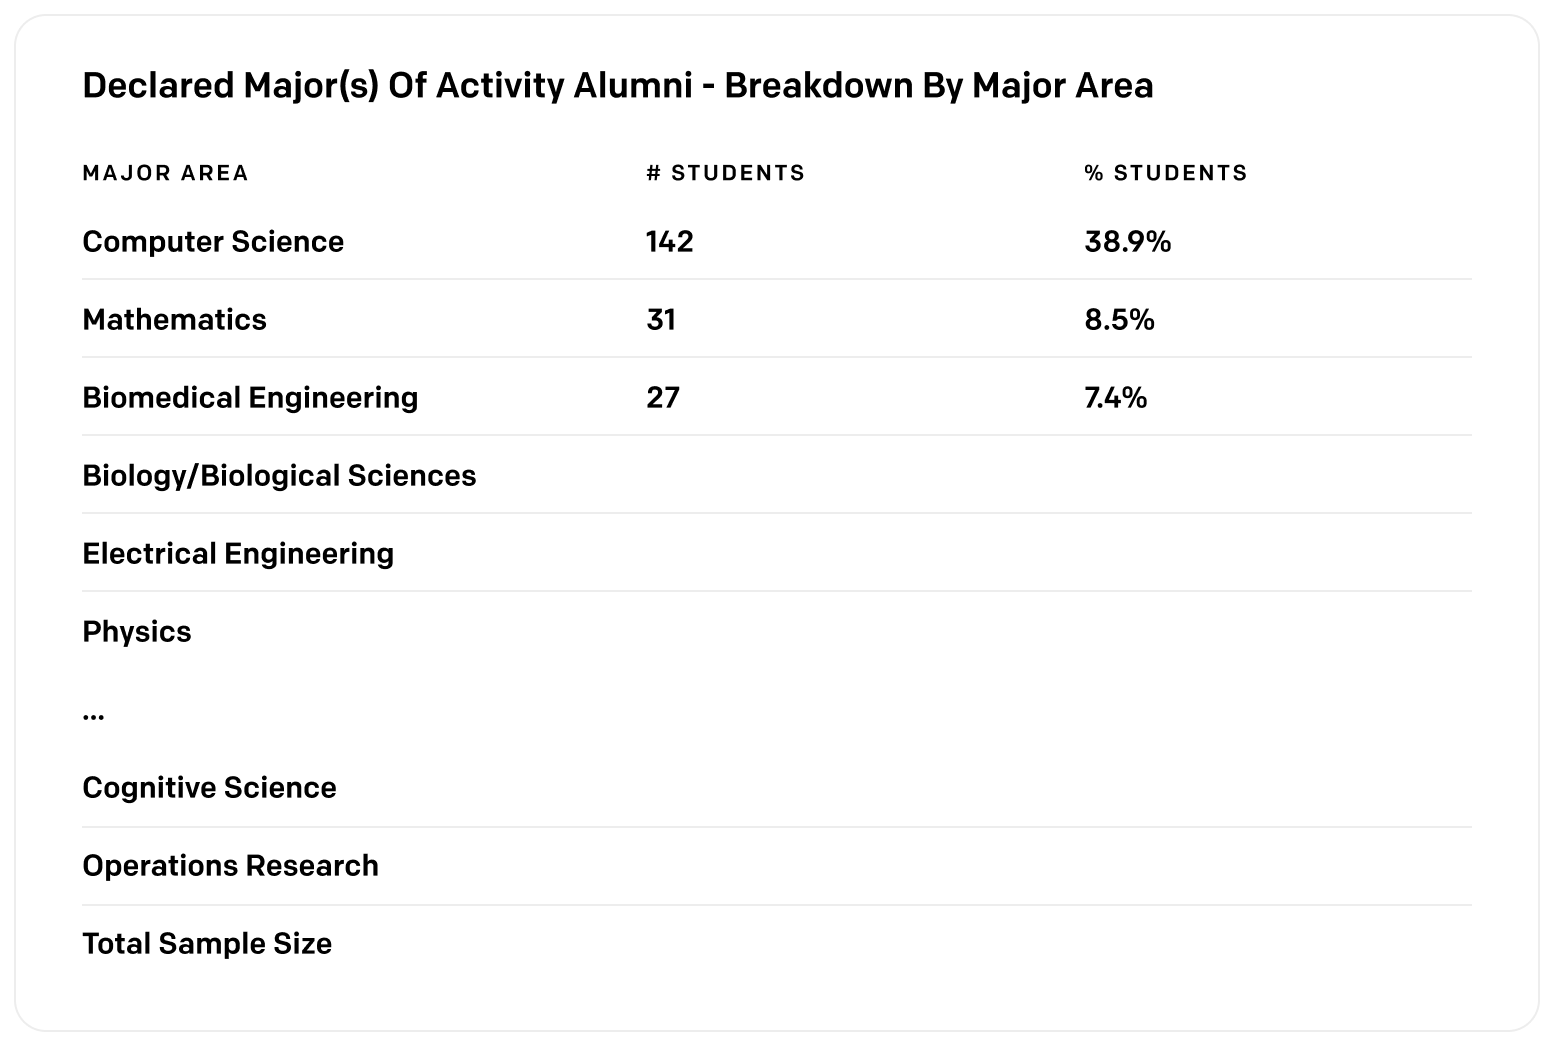The height and width of the screenshot is (1052, 1560).
Task: Select the Physics row label
Action: point(137,632)
